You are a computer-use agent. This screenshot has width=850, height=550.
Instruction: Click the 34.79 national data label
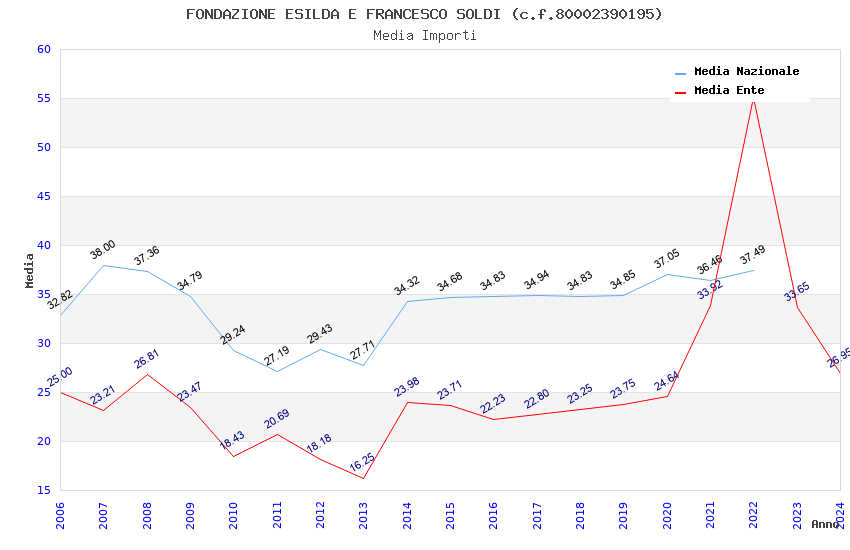tap(190, 280)
